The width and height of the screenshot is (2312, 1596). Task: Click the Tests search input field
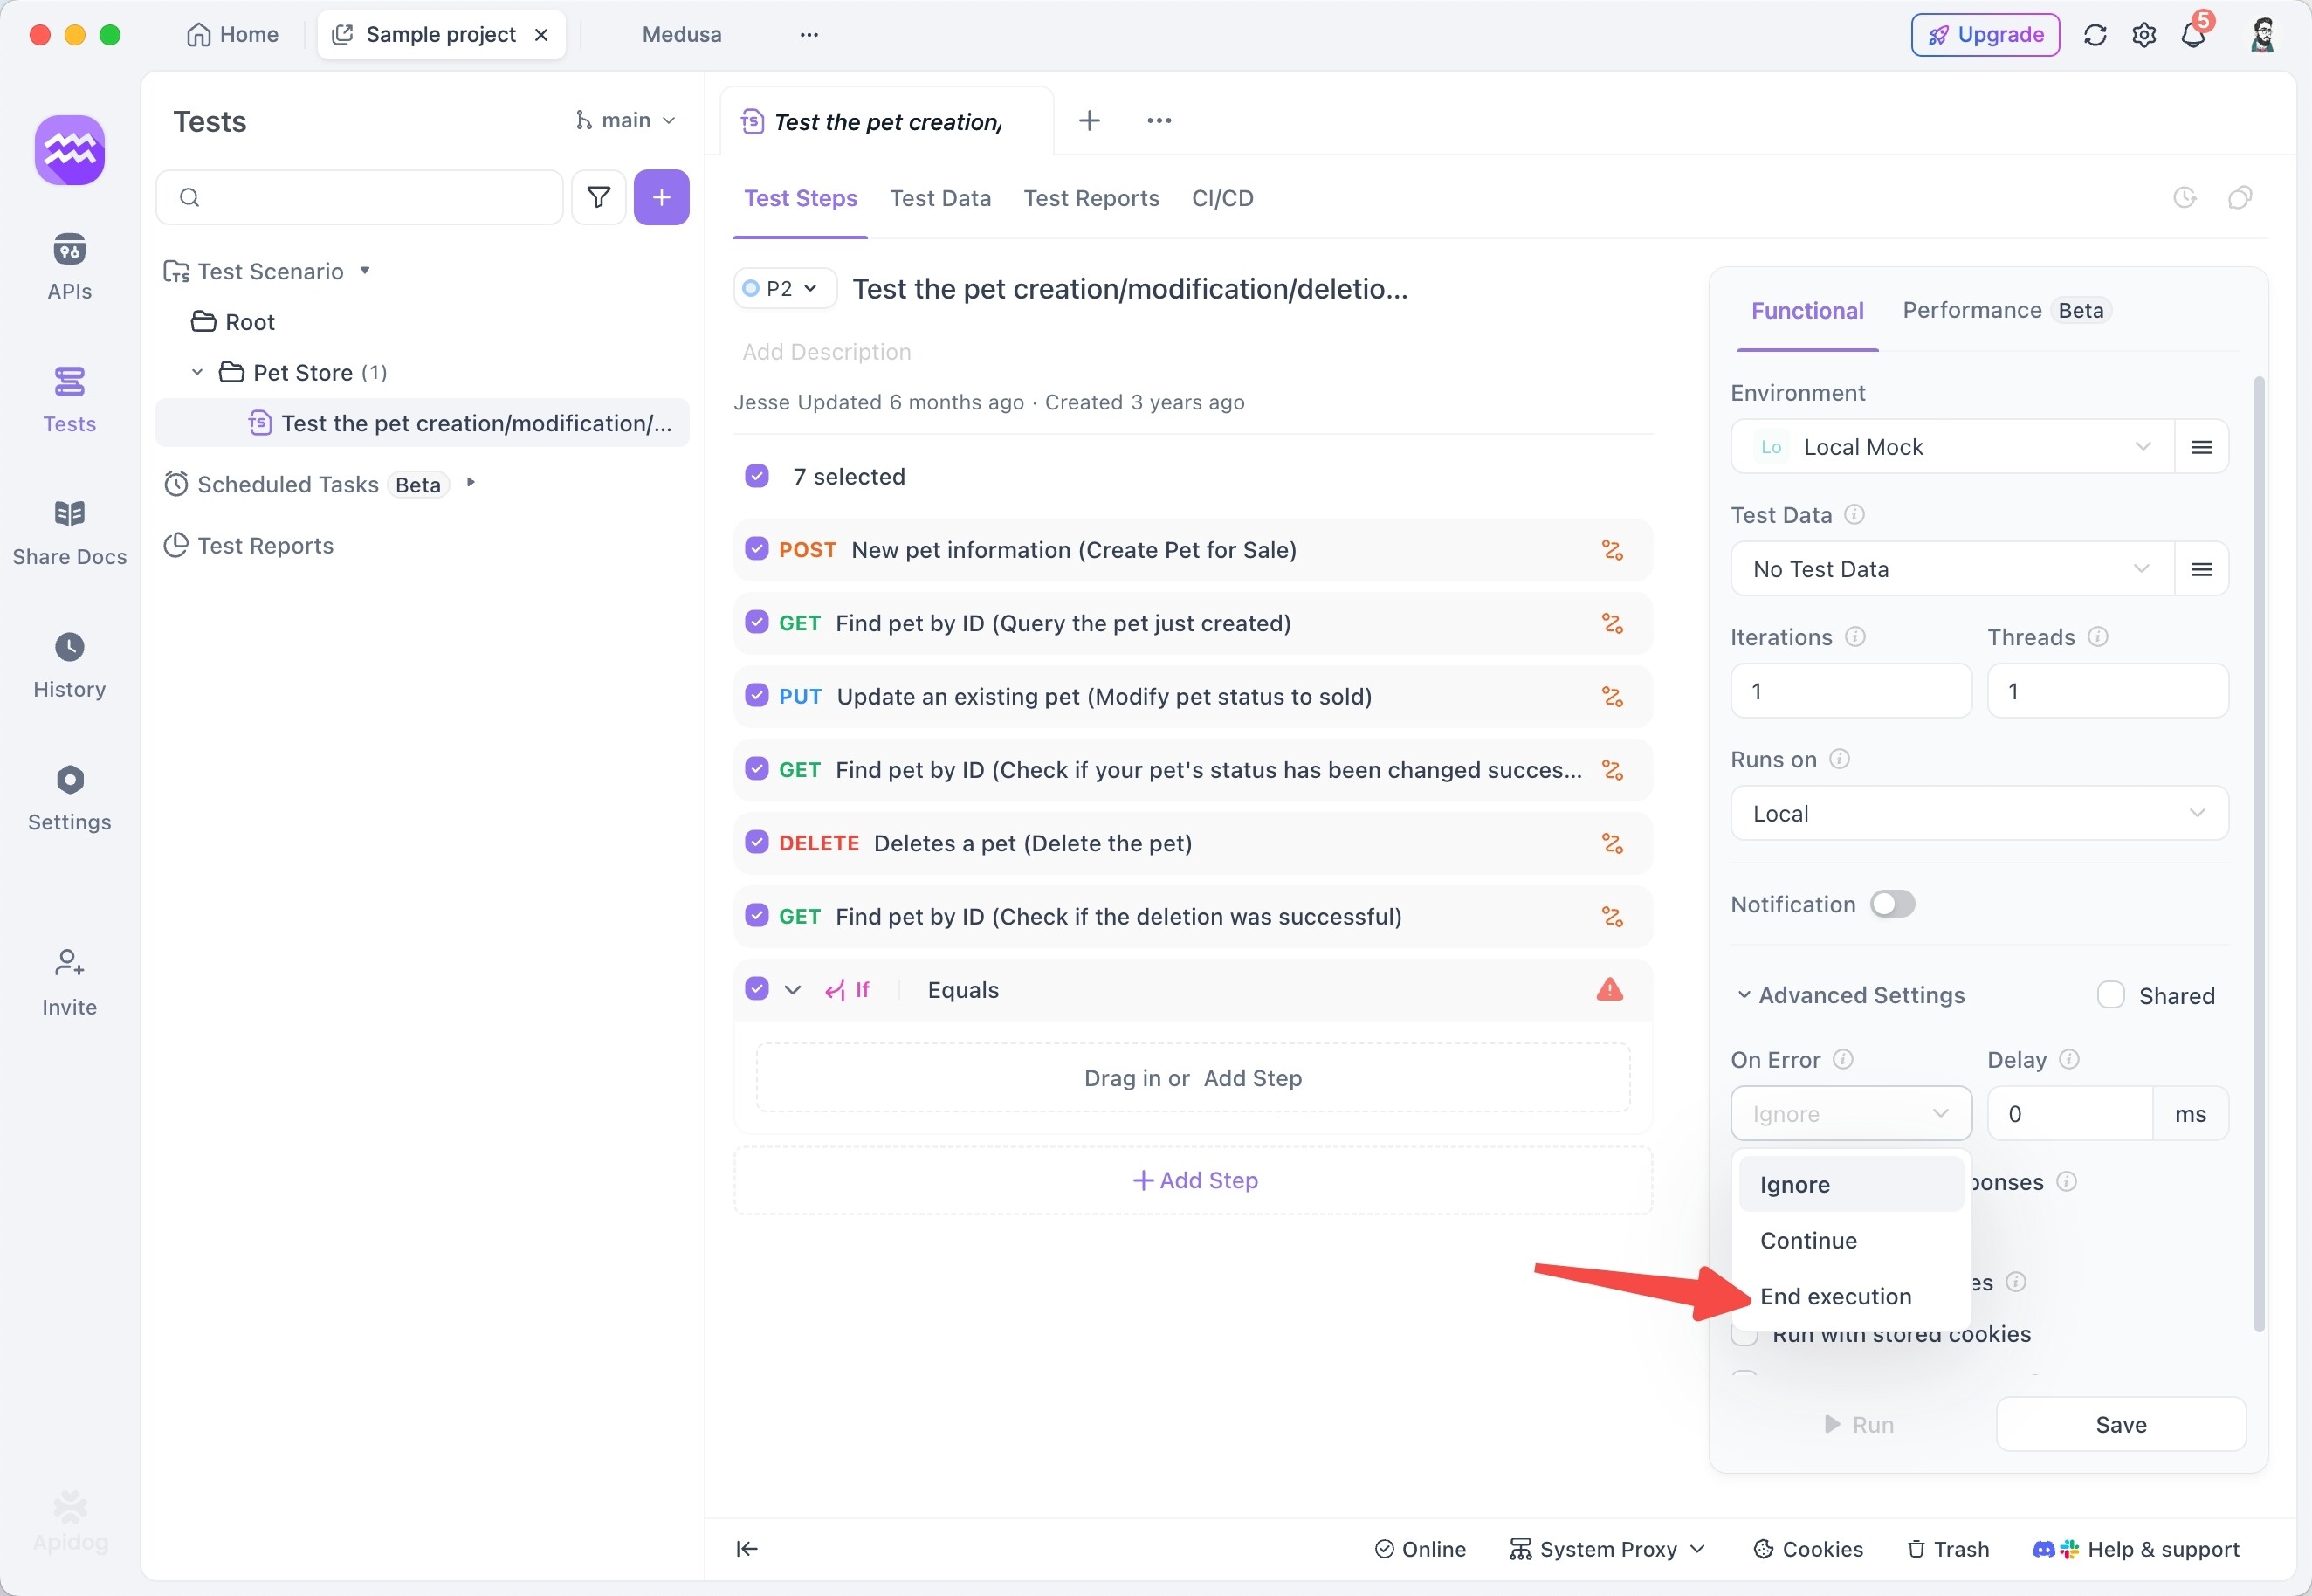[360, 197]
